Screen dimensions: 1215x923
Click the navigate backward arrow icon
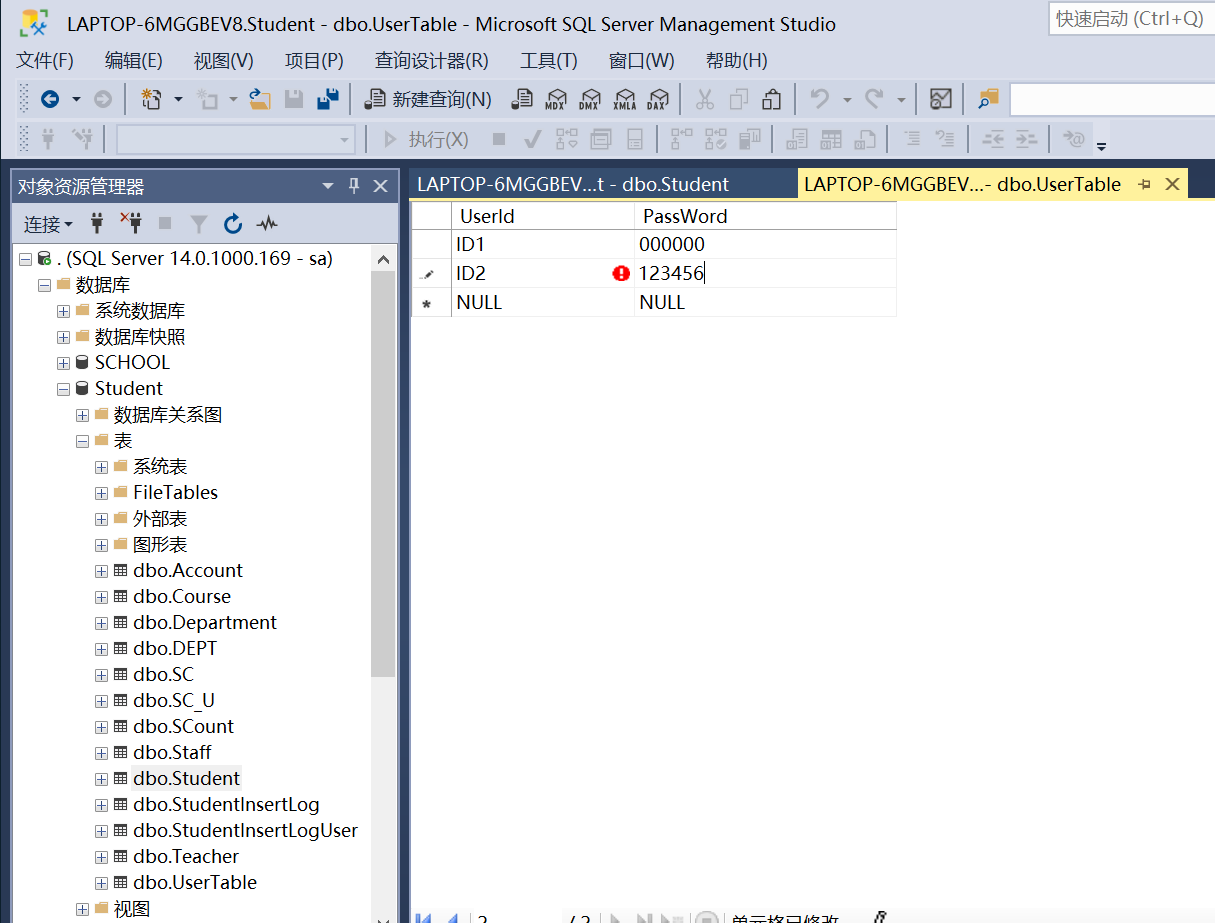click(x=50, y=99)
